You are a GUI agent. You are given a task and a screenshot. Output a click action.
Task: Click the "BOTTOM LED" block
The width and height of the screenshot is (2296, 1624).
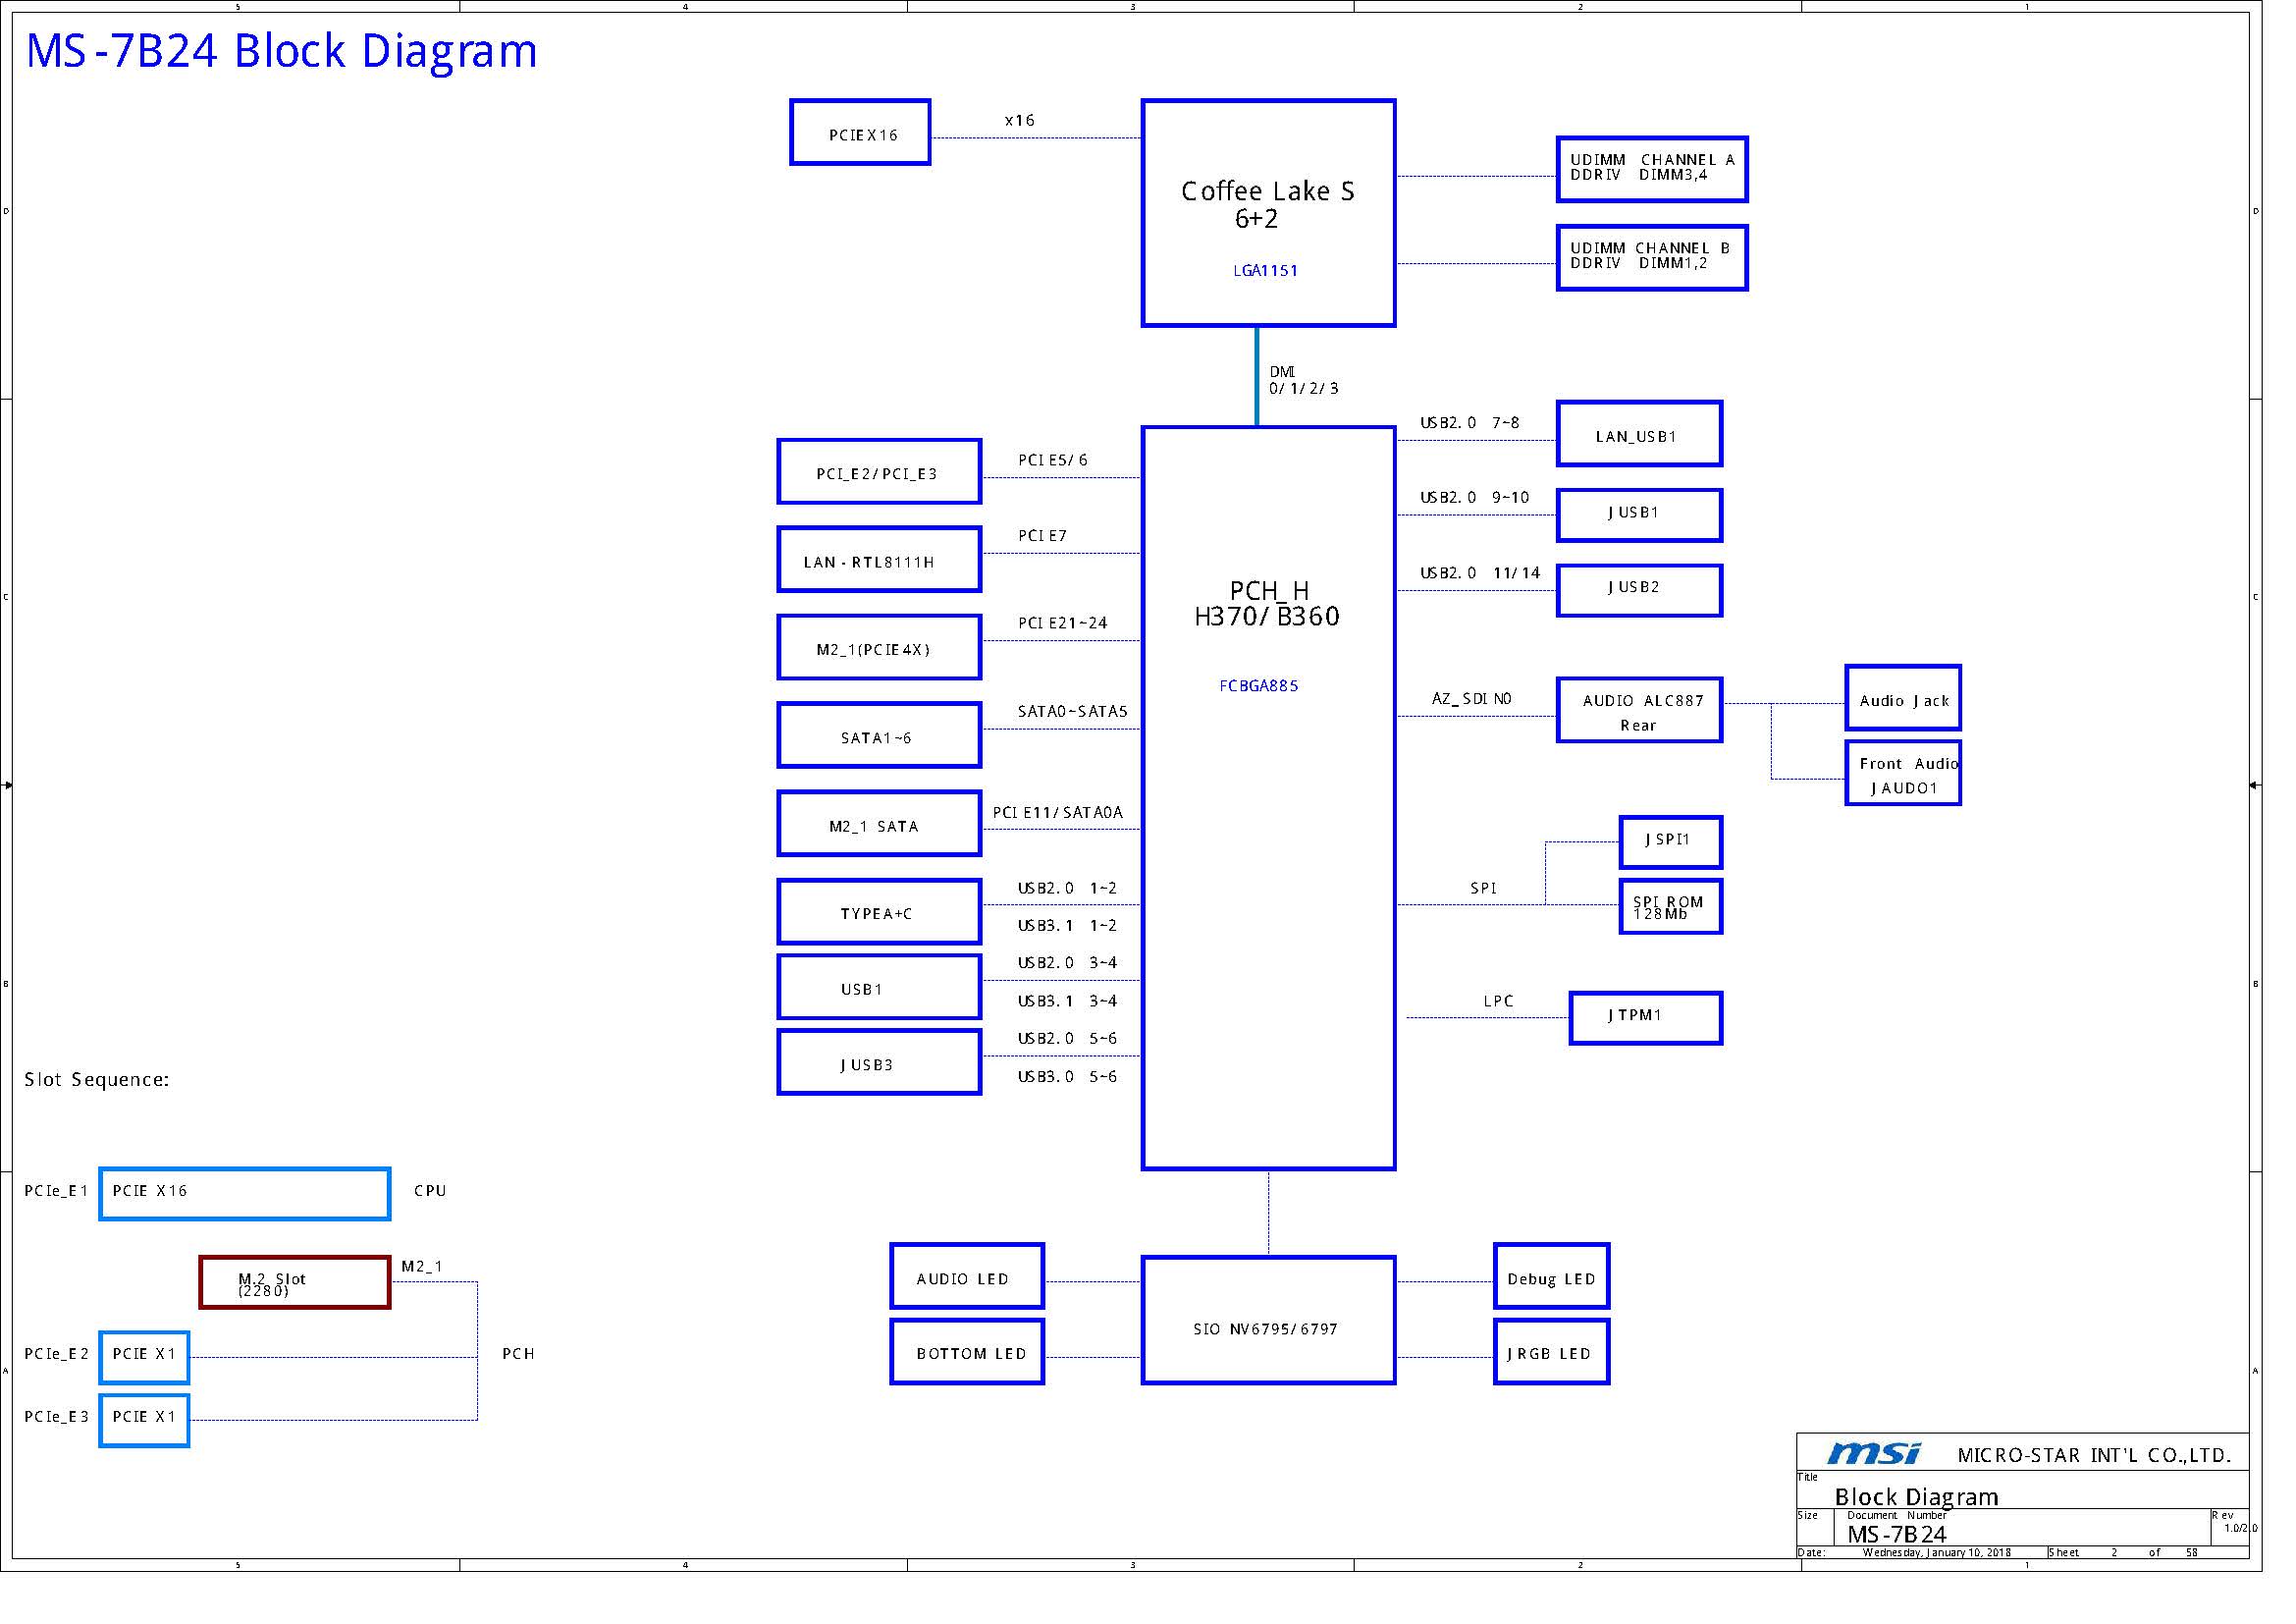pyautogui.click(x=966, y=1352)
